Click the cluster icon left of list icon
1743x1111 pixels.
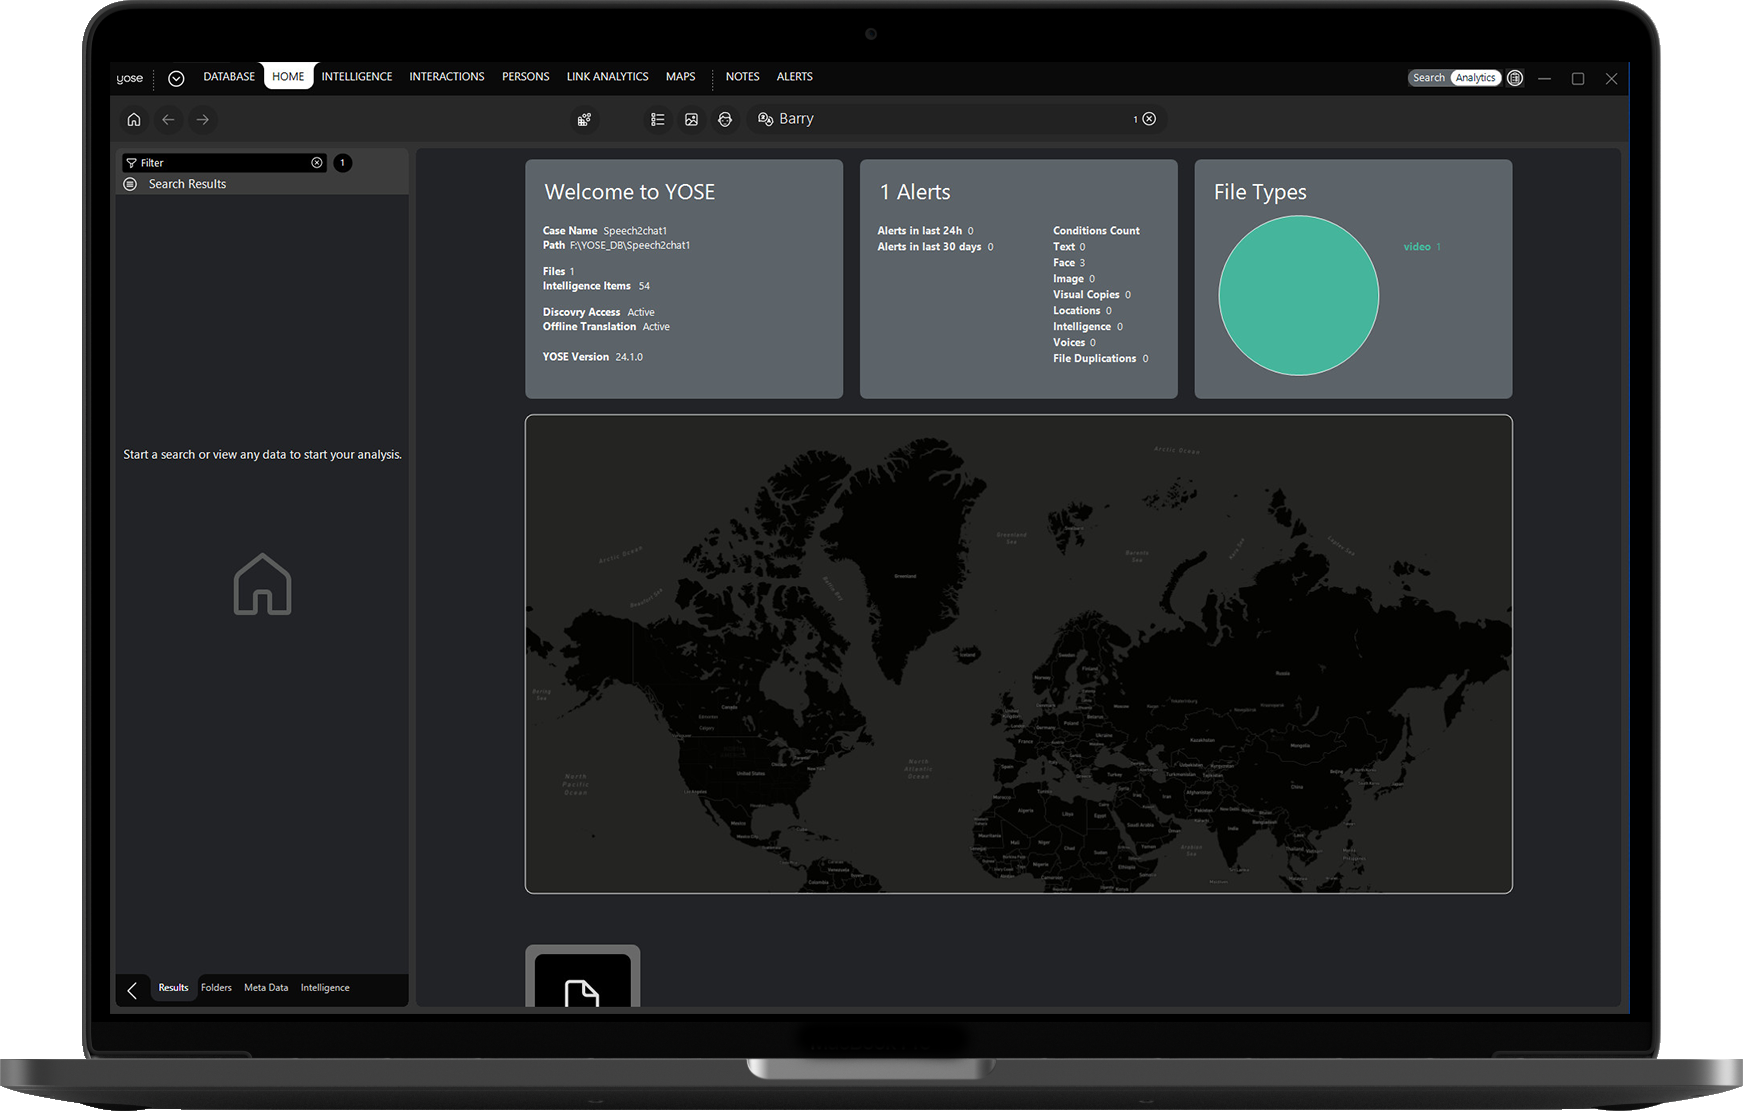click(x=584, y=120)
